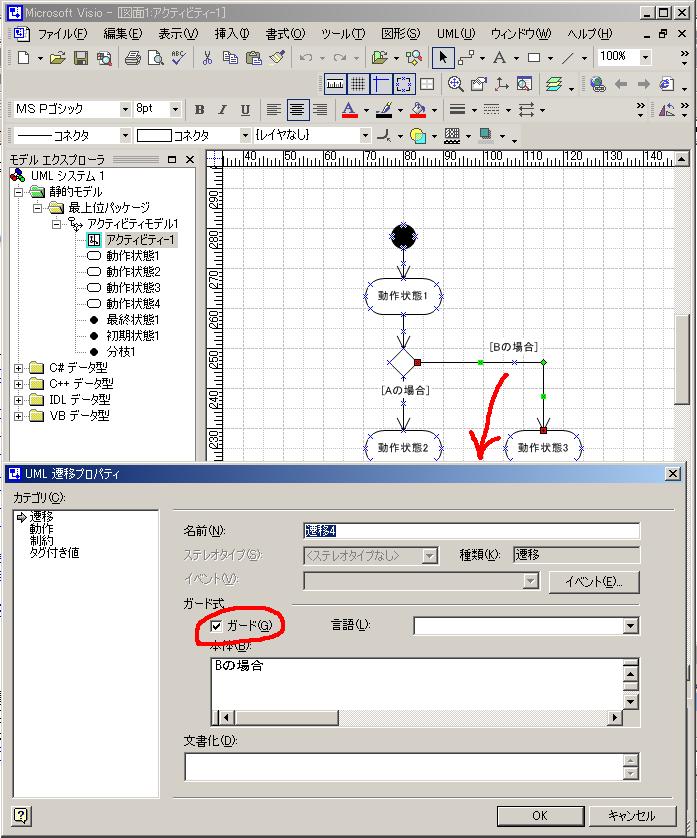Viewport: 697px width, 838px height.
Task: Click inside the 文書化(D) text box
Action: click(405, 767)
